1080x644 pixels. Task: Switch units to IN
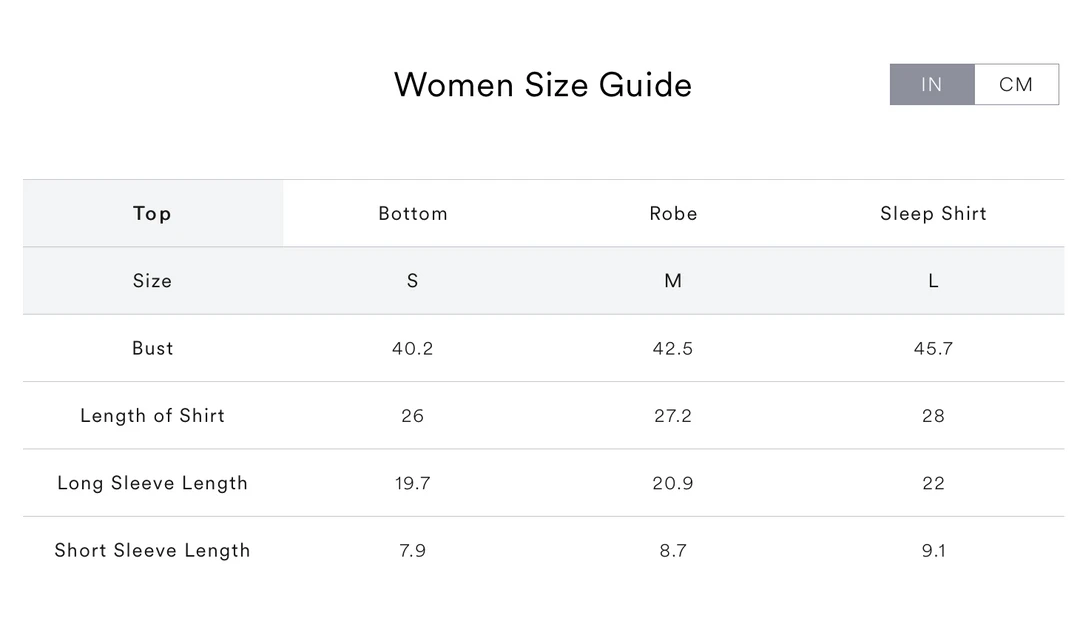[x=931, y=84]
